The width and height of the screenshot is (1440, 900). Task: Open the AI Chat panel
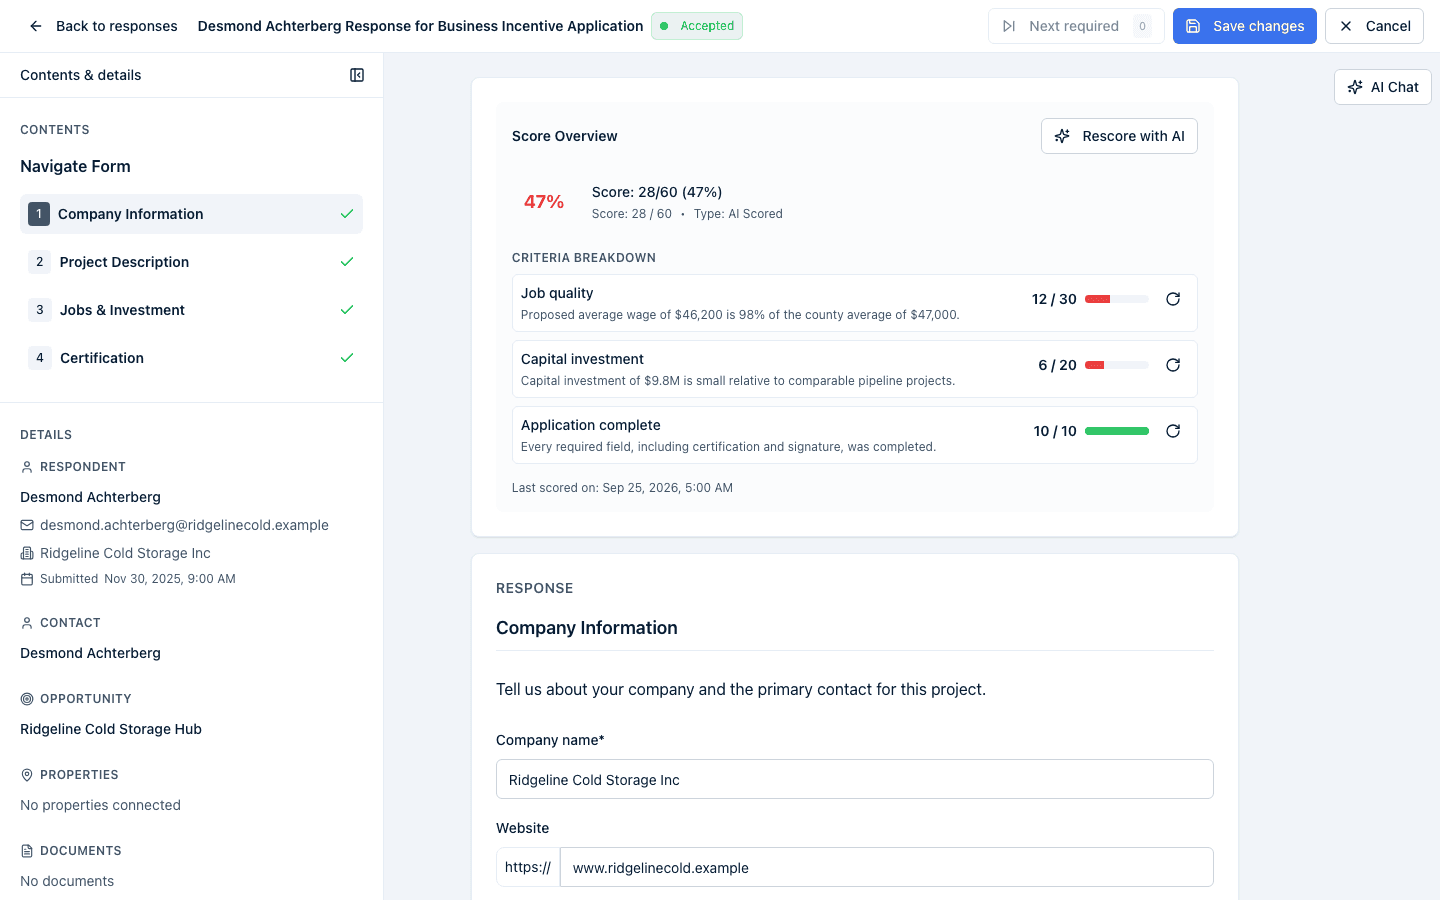click(x=1383, y=87)
